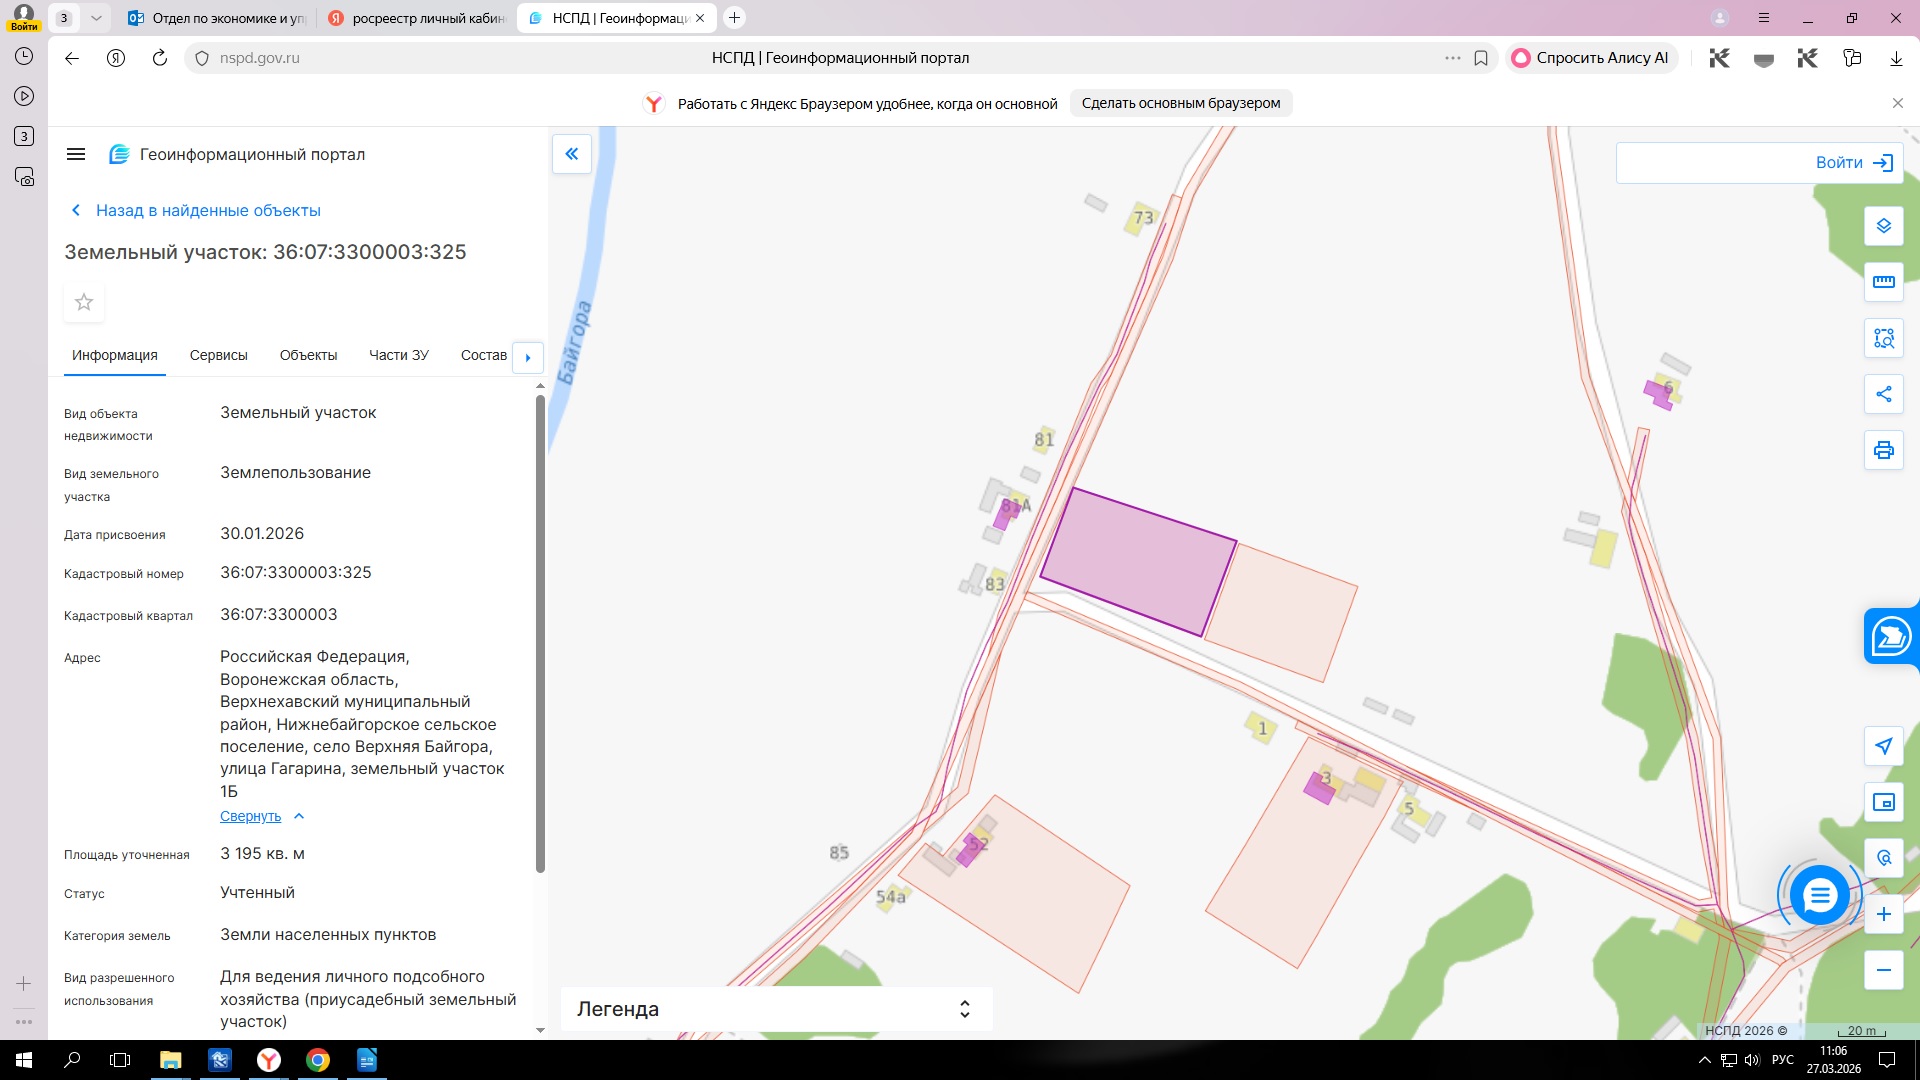Locate my position with arrow icon

[1883, 746]
